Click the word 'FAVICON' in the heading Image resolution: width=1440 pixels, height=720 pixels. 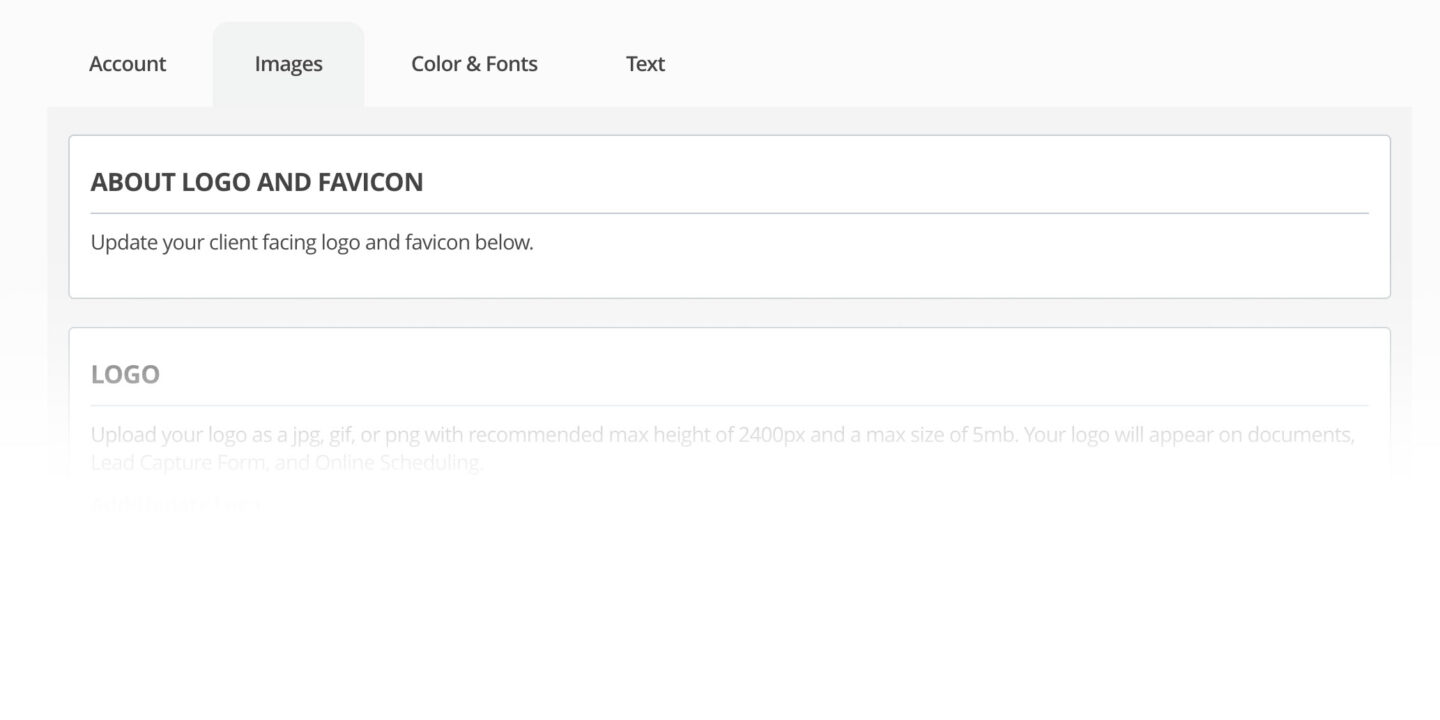coord(370,182)
